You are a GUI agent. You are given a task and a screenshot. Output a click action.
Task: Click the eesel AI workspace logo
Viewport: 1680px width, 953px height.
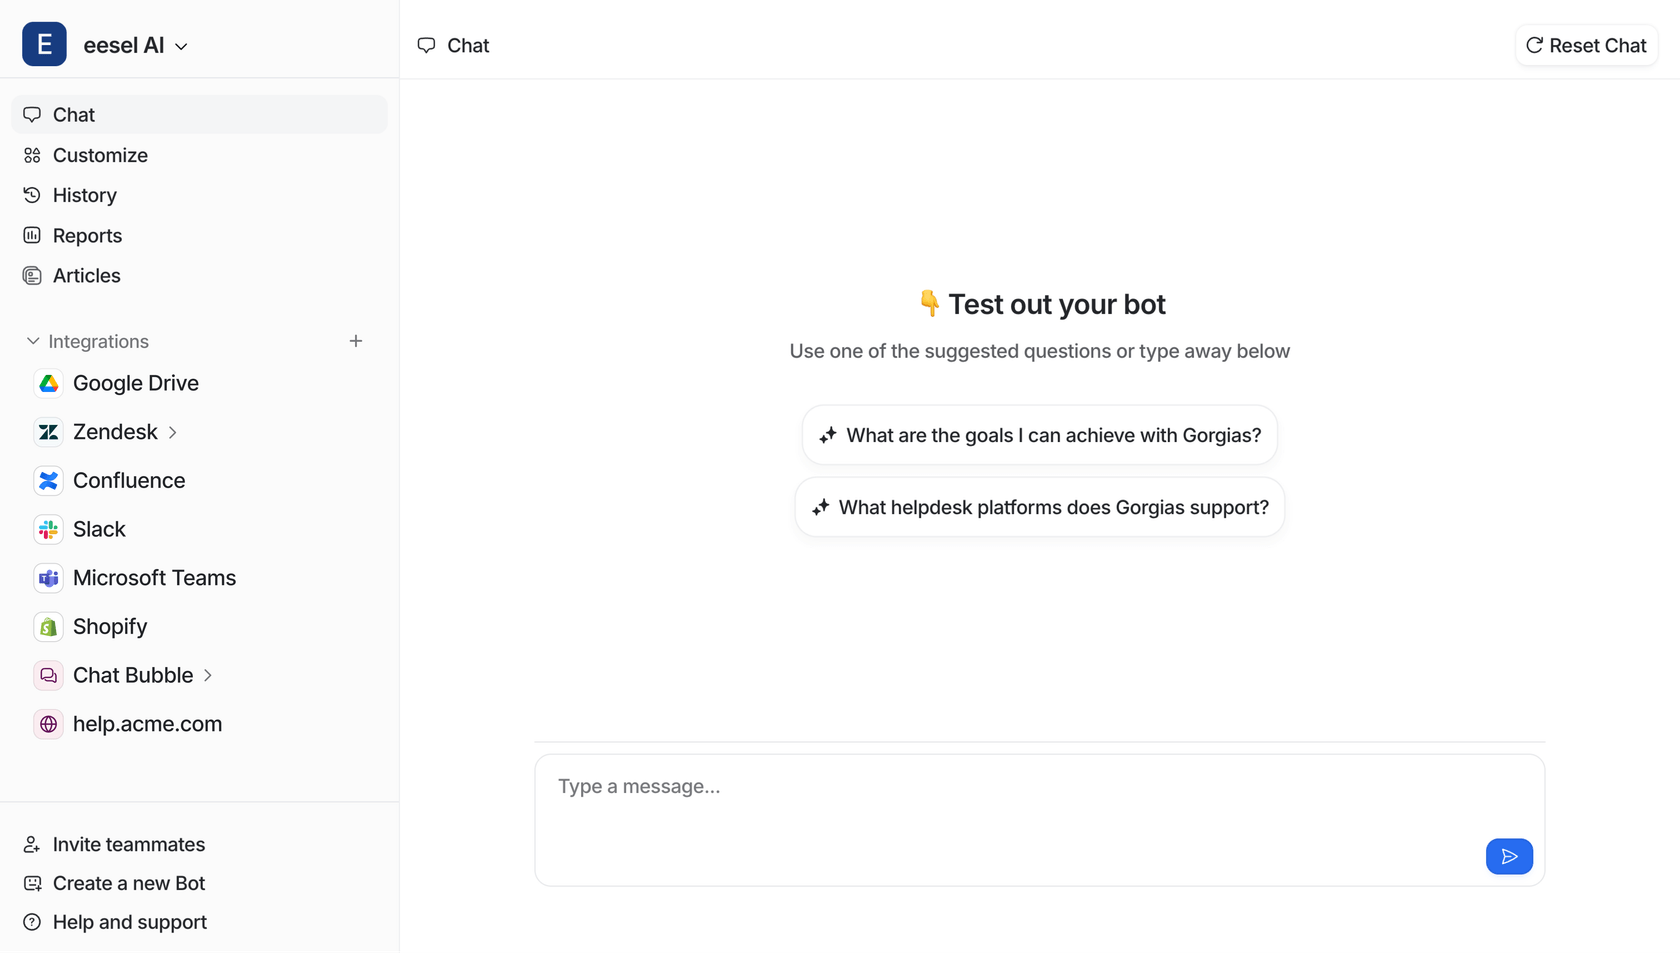click(44, 45)
